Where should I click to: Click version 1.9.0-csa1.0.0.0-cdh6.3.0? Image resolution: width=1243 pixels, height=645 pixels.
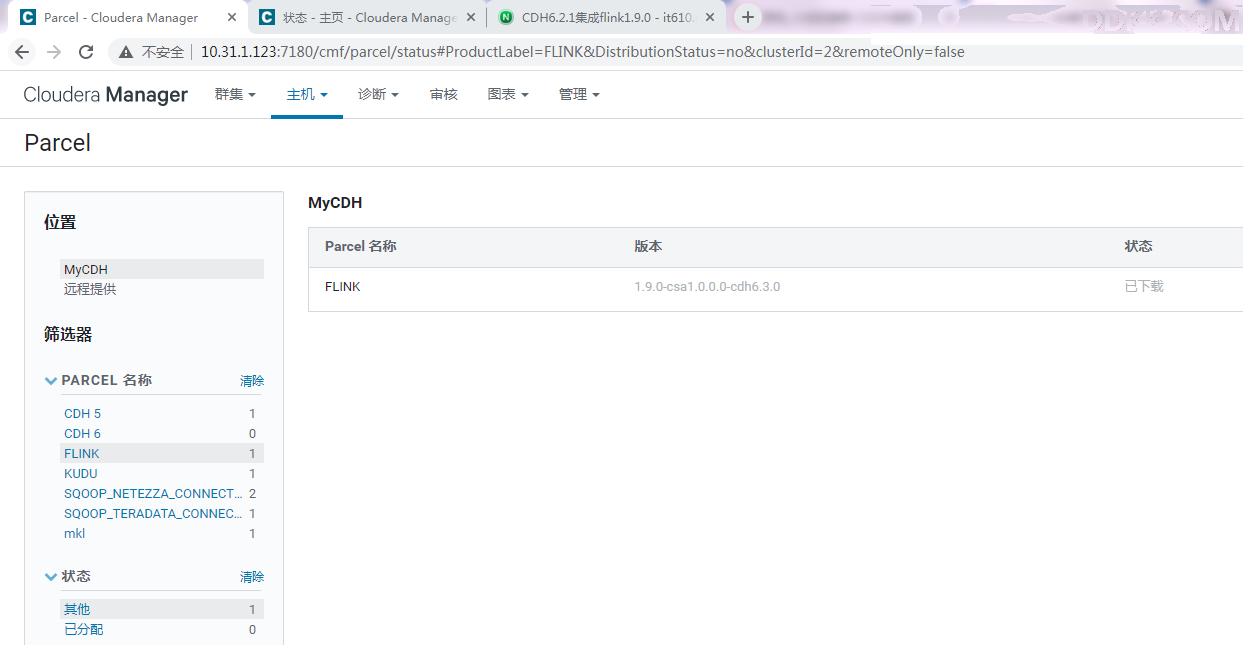coord(707,286)
